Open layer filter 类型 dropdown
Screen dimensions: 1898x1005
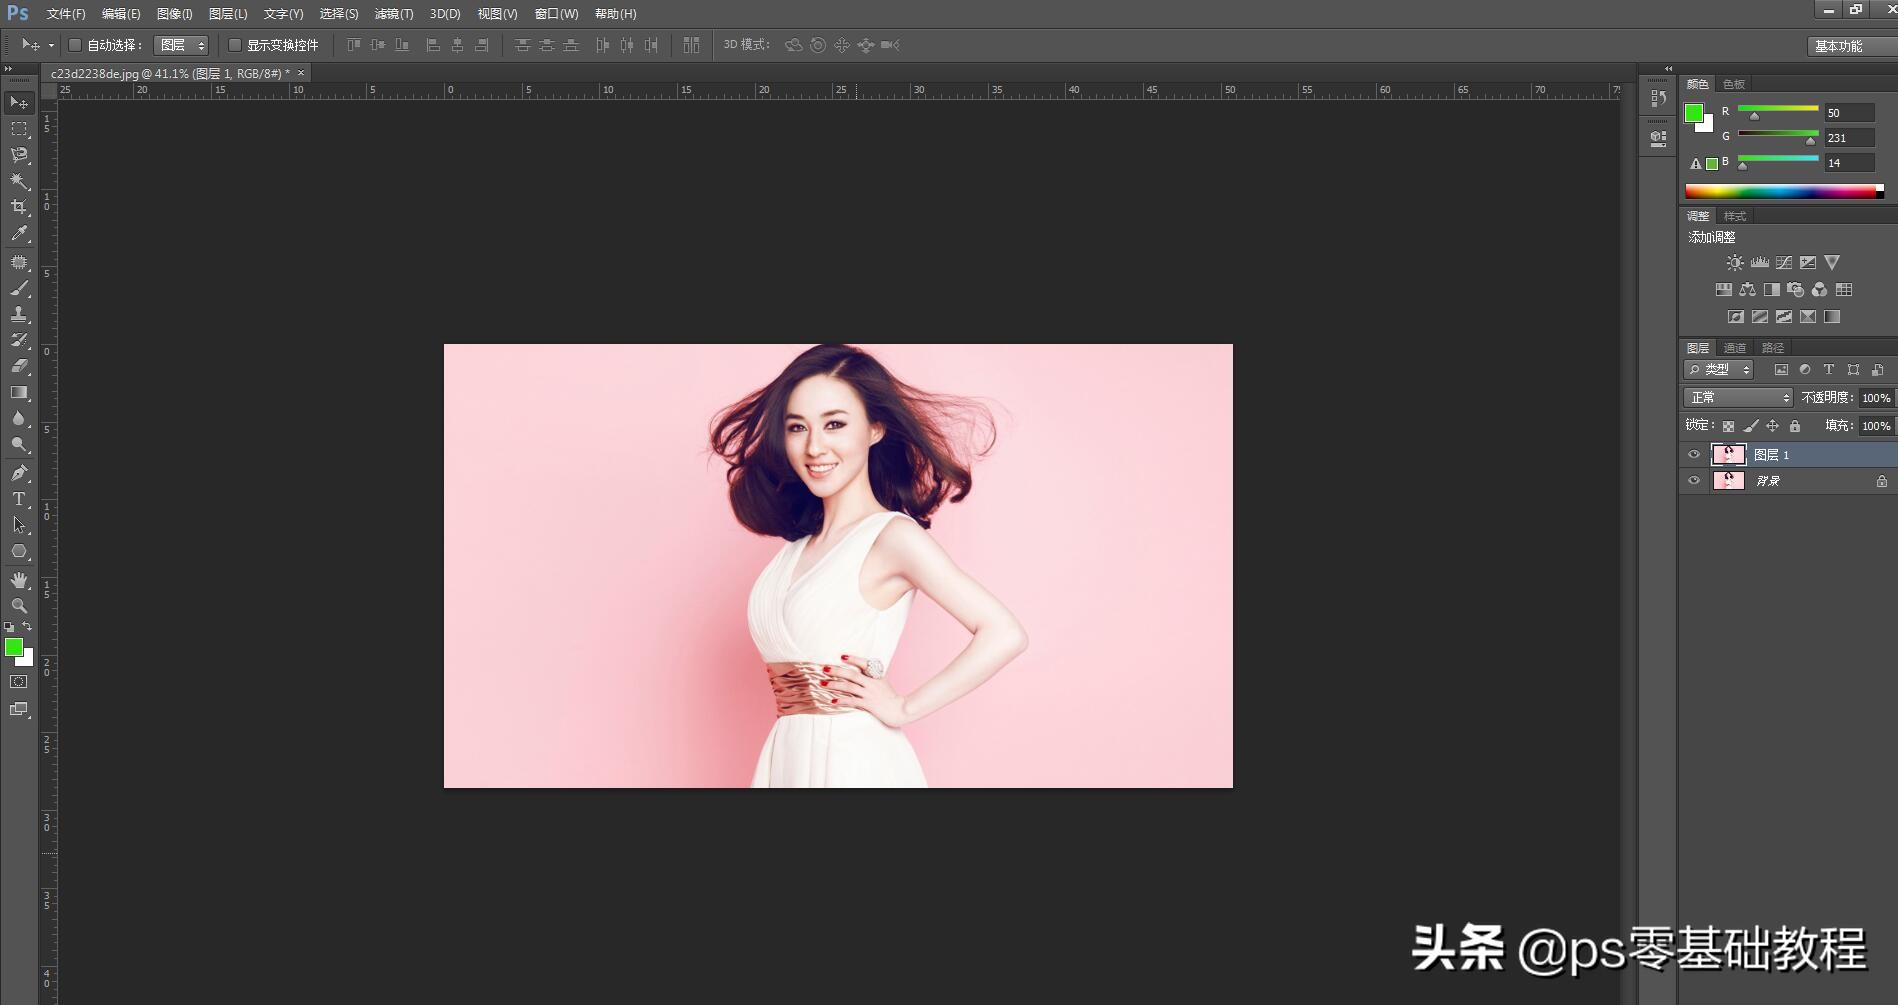pos(1718,370)
